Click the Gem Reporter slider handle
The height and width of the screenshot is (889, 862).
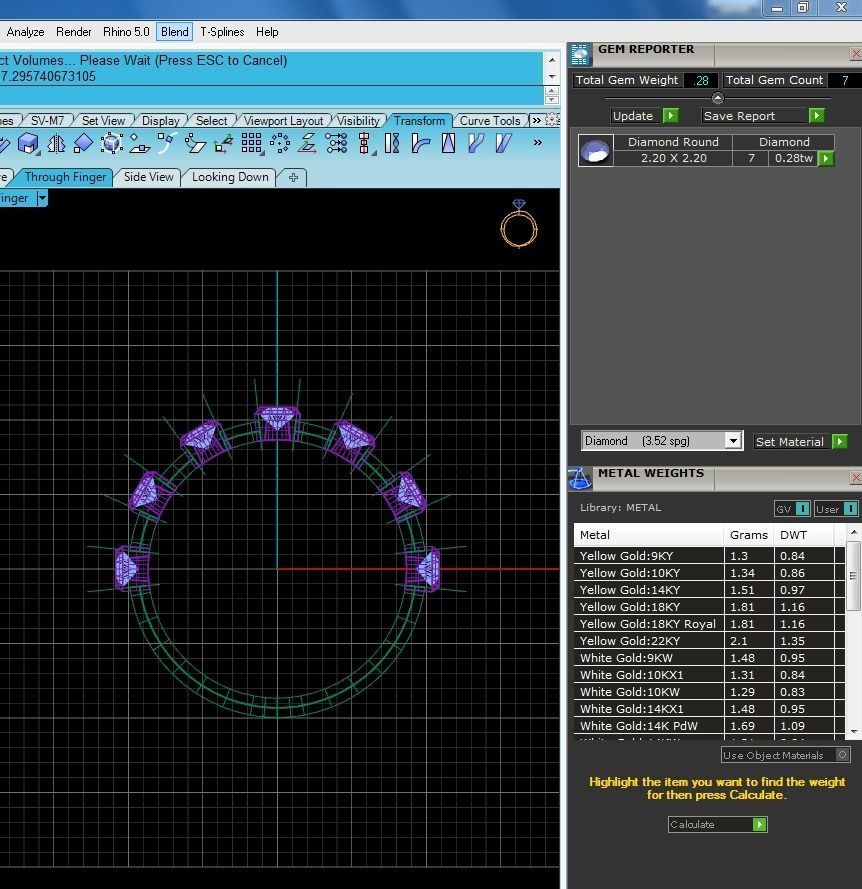717,98
